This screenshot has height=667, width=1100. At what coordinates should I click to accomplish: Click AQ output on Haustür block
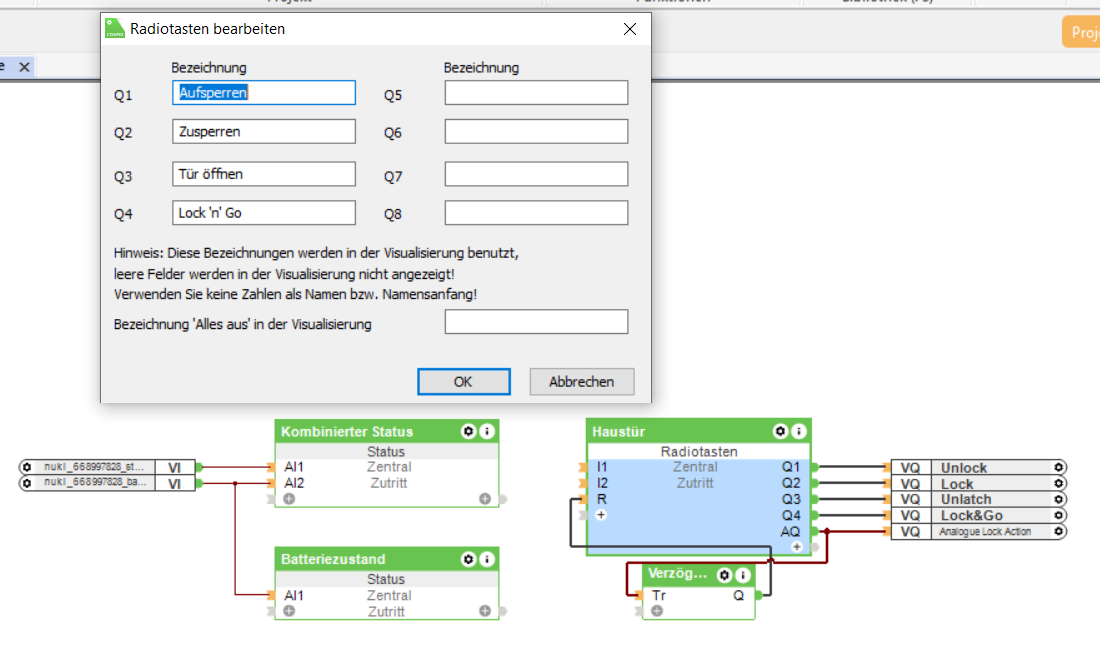791,532
